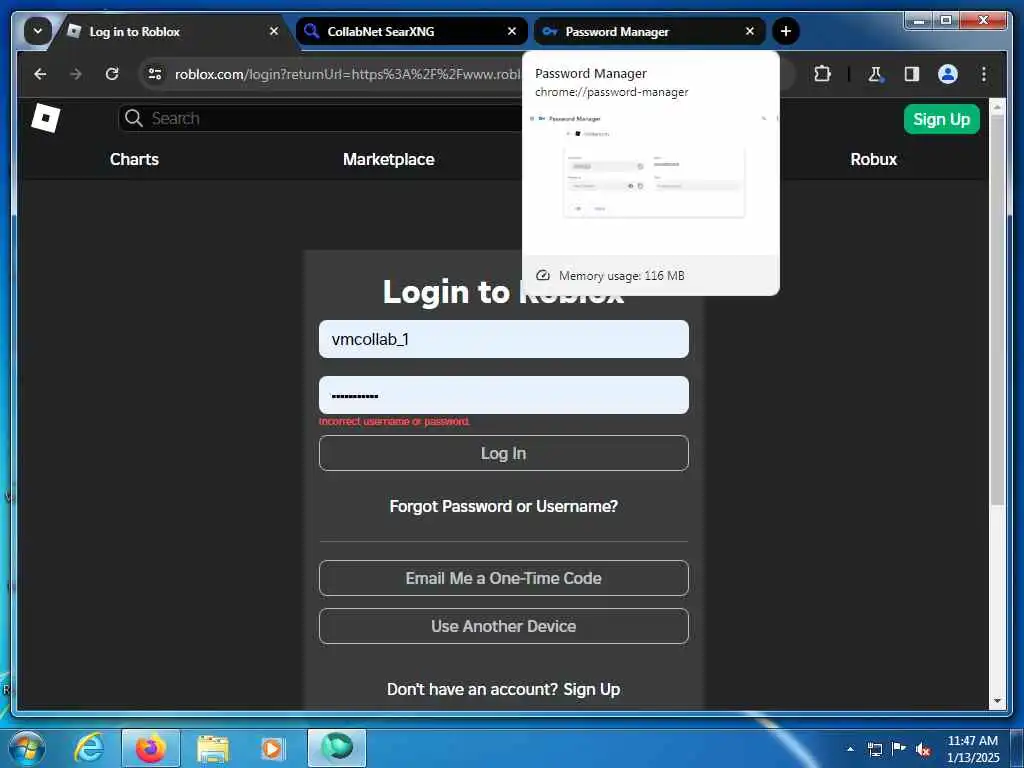Toggle the browser side panel
The width and height of the screenshot is (1024, 768).
(912, 74)
